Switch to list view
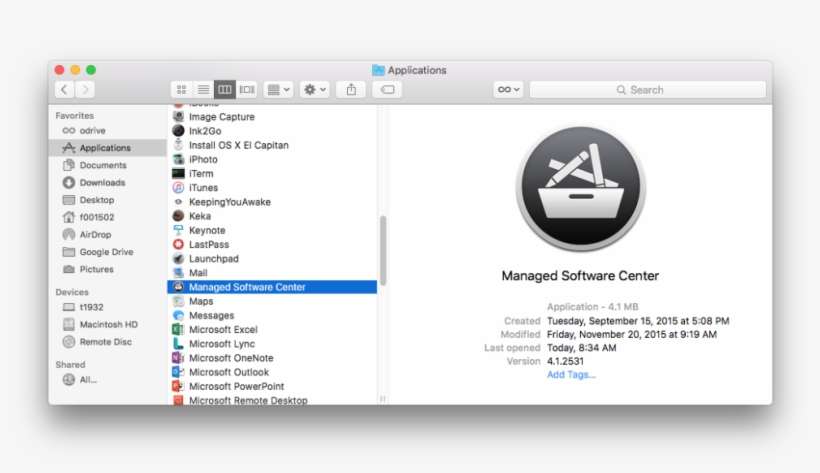The image size is (820, 473). click(x=203, y=90)
